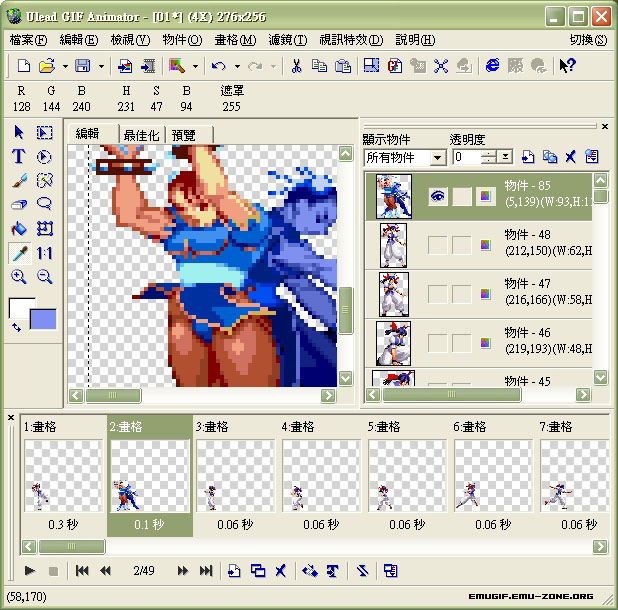Screen dimensions: 618x610
Task: Select the Zoom In magnifier tool
Action: 19,277
